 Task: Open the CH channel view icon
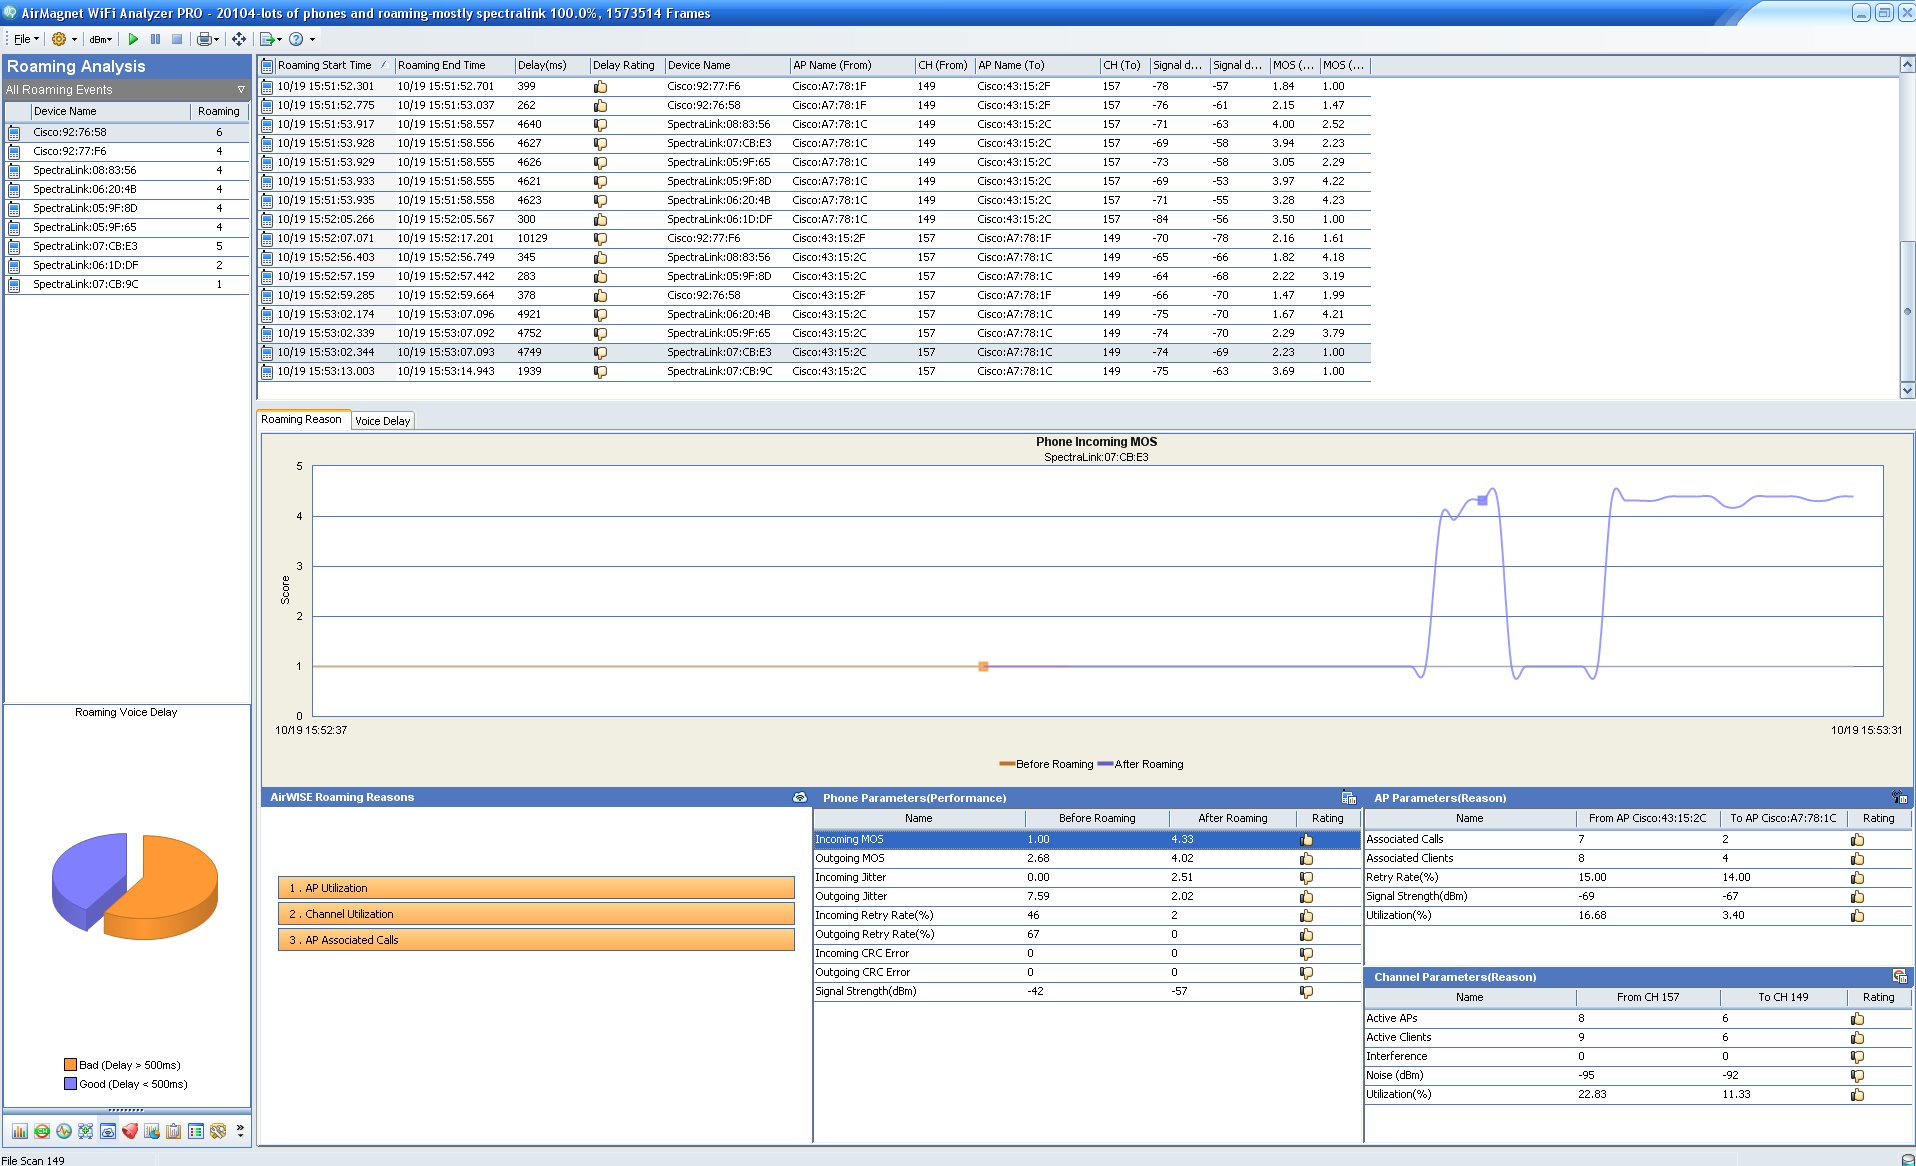tap(42, 1131)
